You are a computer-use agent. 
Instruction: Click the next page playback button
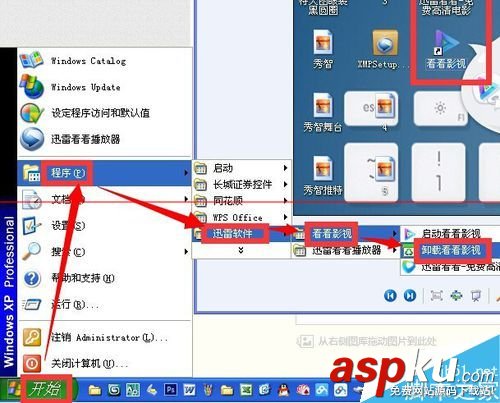pos(410,295)
